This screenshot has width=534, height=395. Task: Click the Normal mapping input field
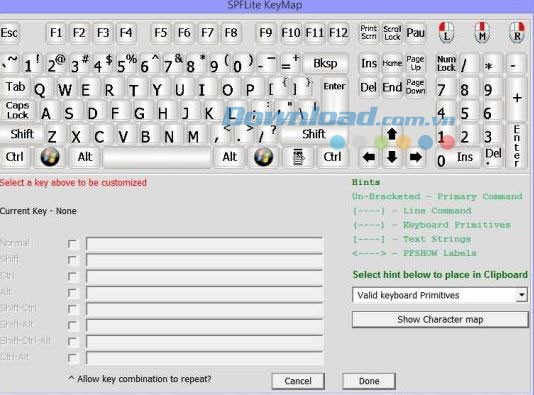(x=204, y=244)
